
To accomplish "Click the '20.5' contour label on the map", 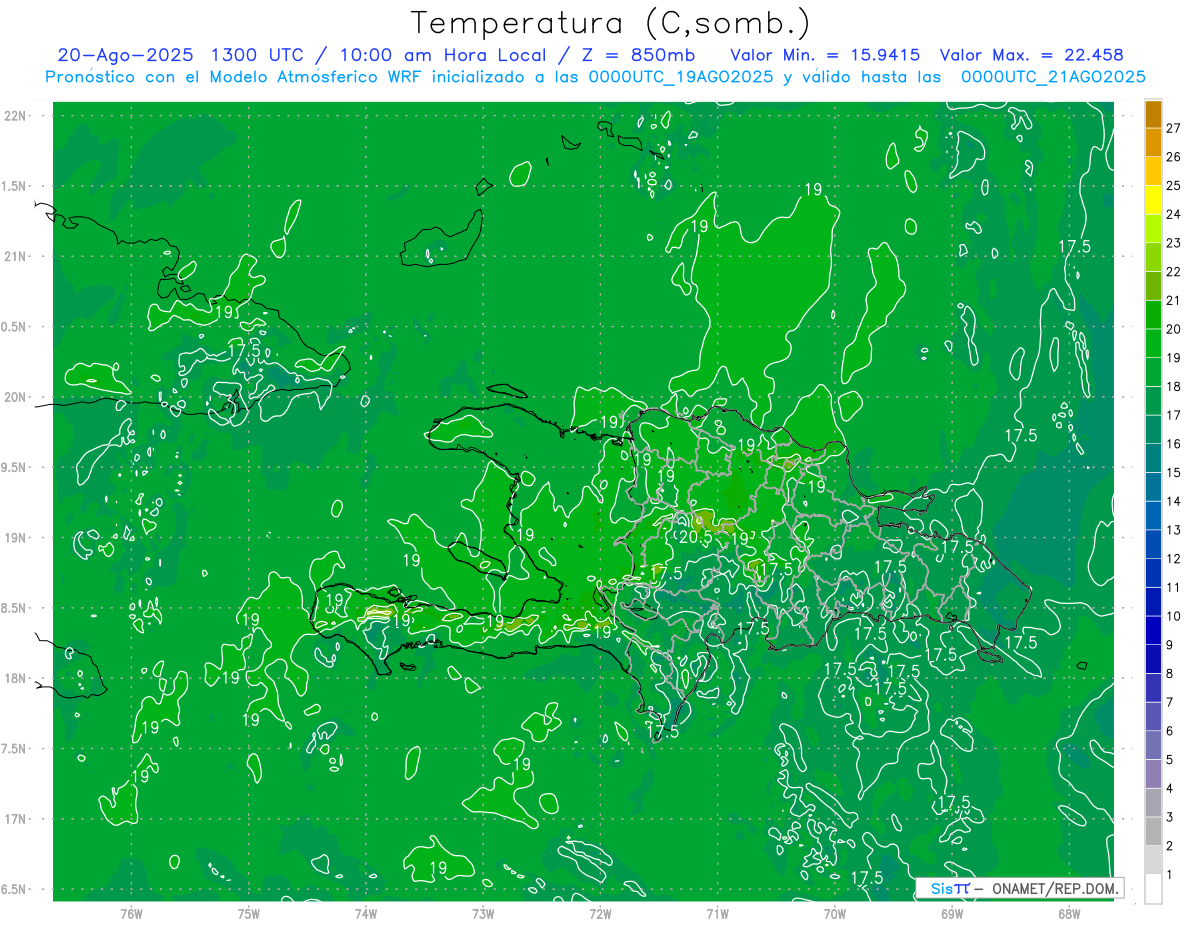I will pos(695,537).
